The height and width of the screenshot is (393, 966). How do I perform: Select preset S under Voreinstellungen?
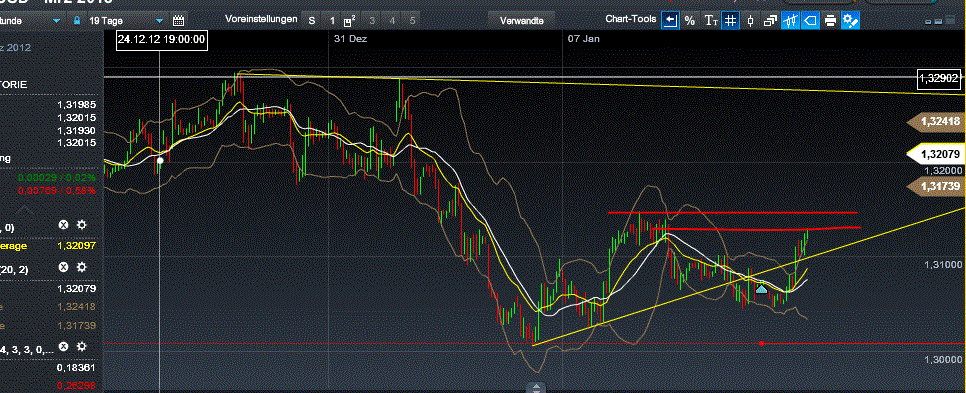312,21
